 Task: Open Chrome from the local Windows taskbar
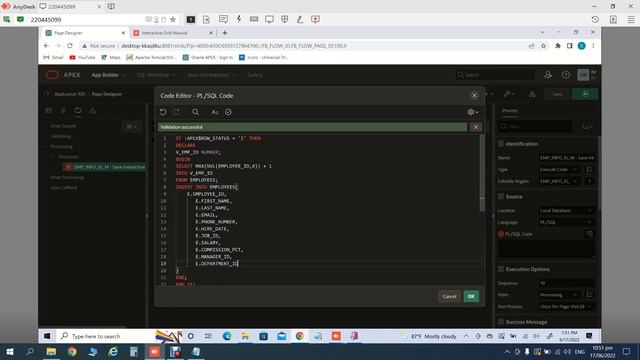click(72, 352)
